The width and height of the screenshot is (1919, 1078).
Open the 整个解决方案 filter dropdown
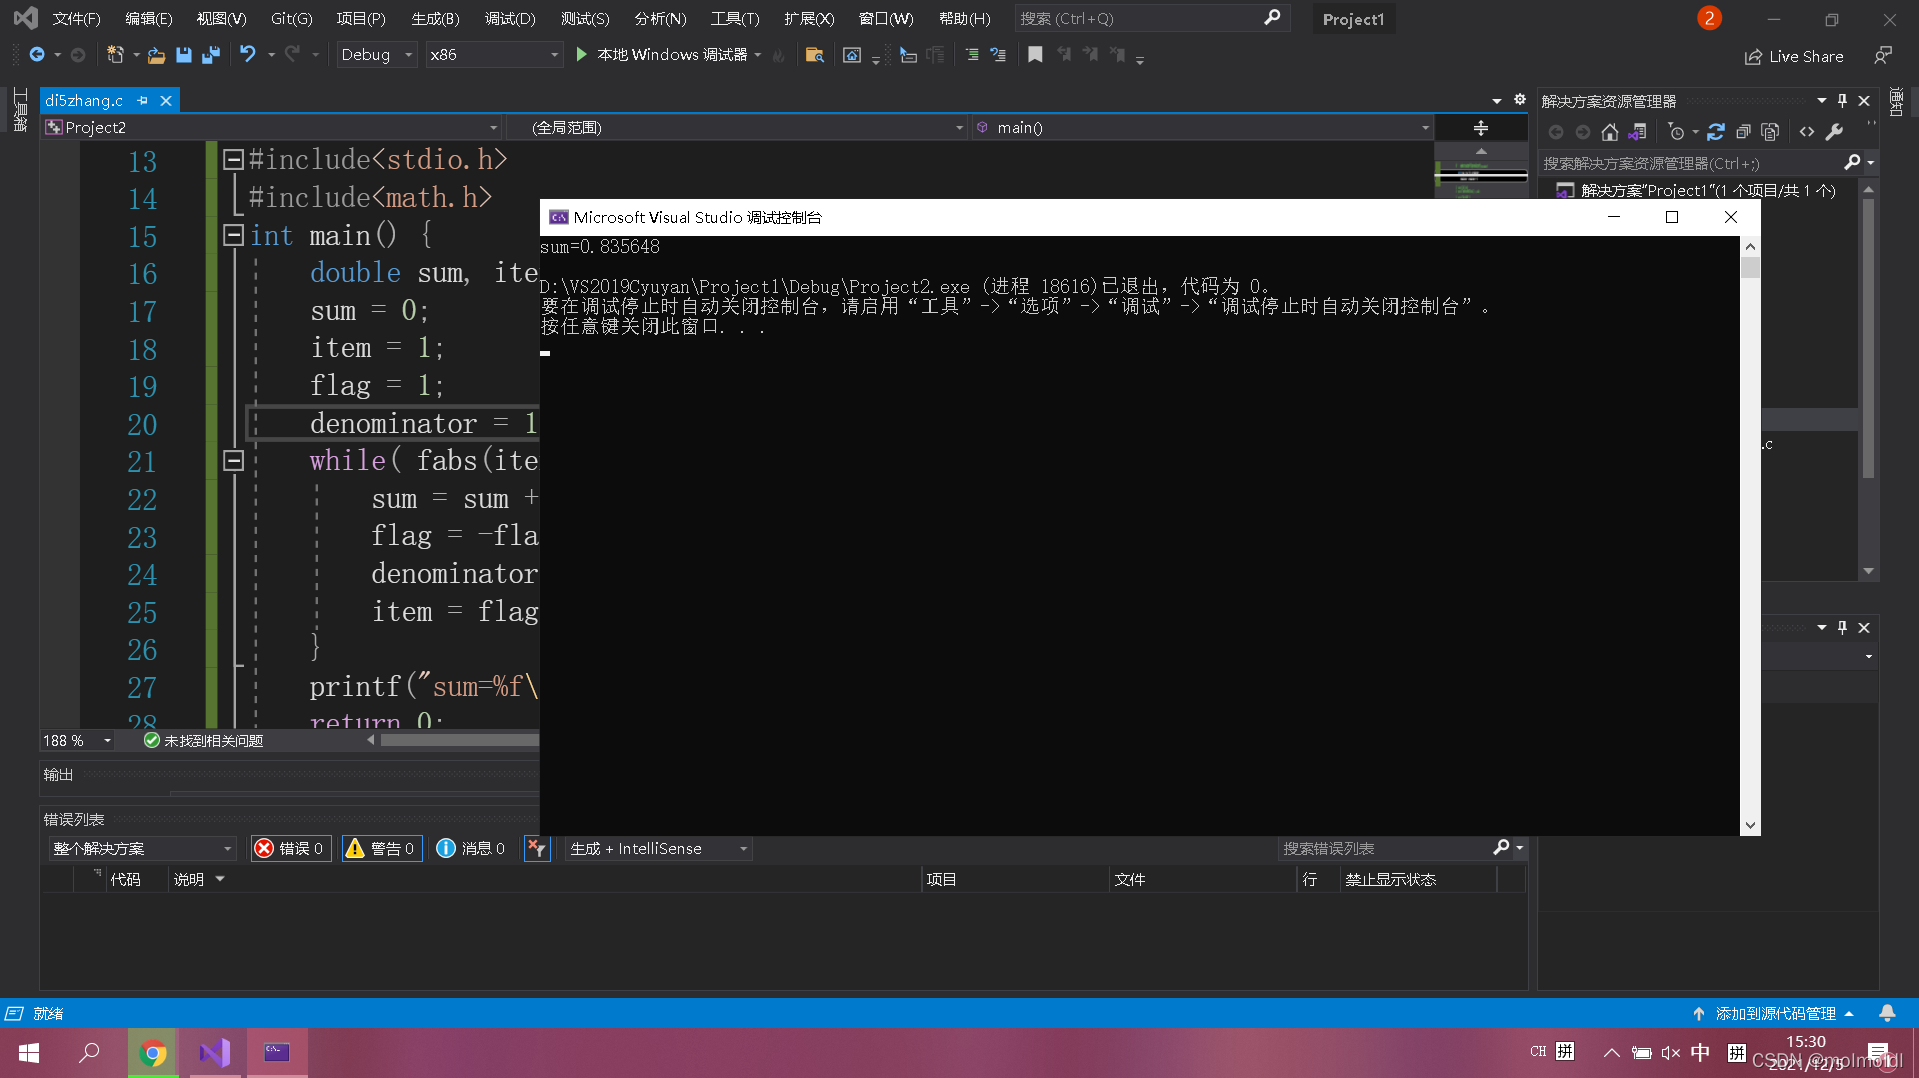[x=142, y=849]
